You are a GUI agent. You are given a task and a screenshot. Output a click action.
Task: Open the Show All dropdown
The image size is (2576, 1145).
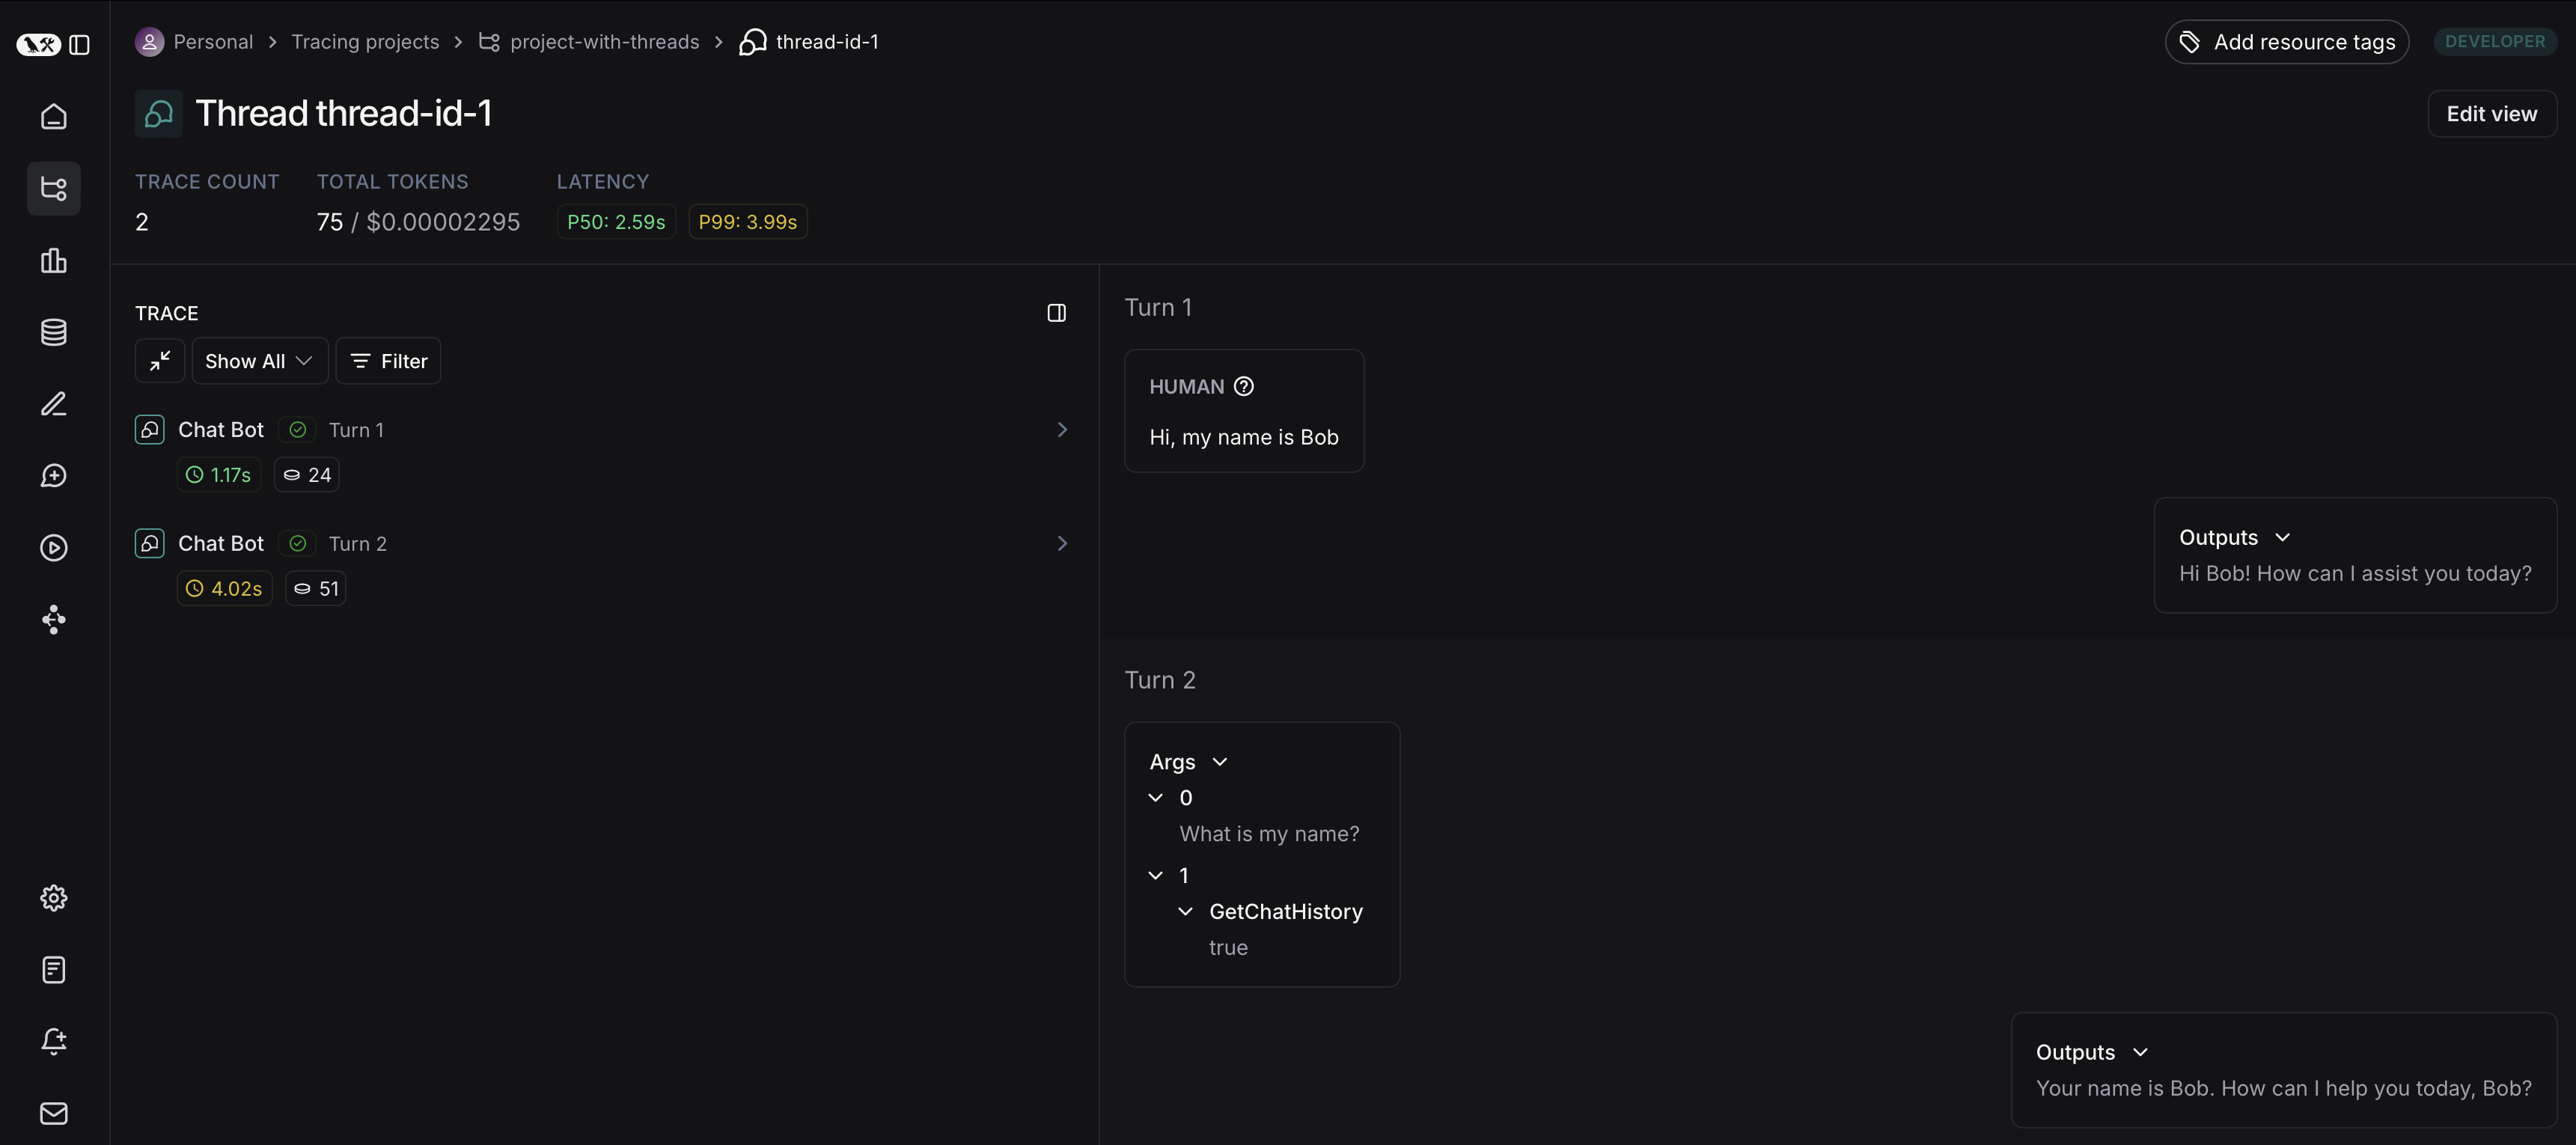(x=259, y=361)
